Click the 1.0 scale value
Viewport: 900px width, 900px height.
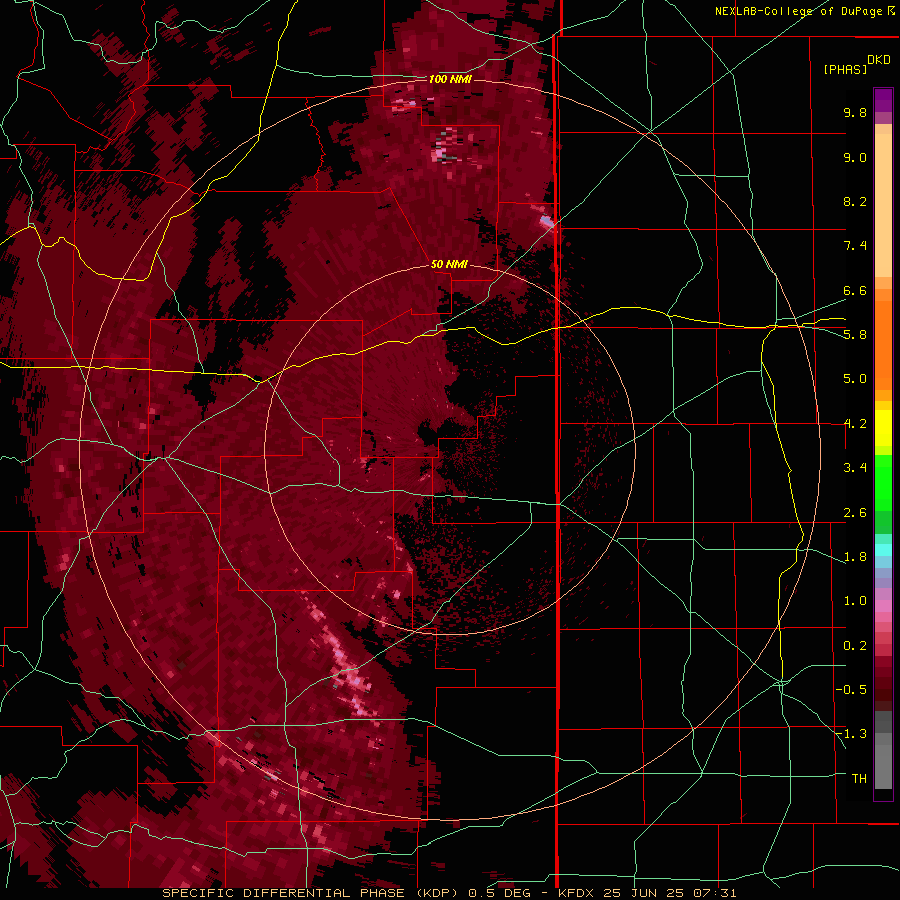point(855,601)
